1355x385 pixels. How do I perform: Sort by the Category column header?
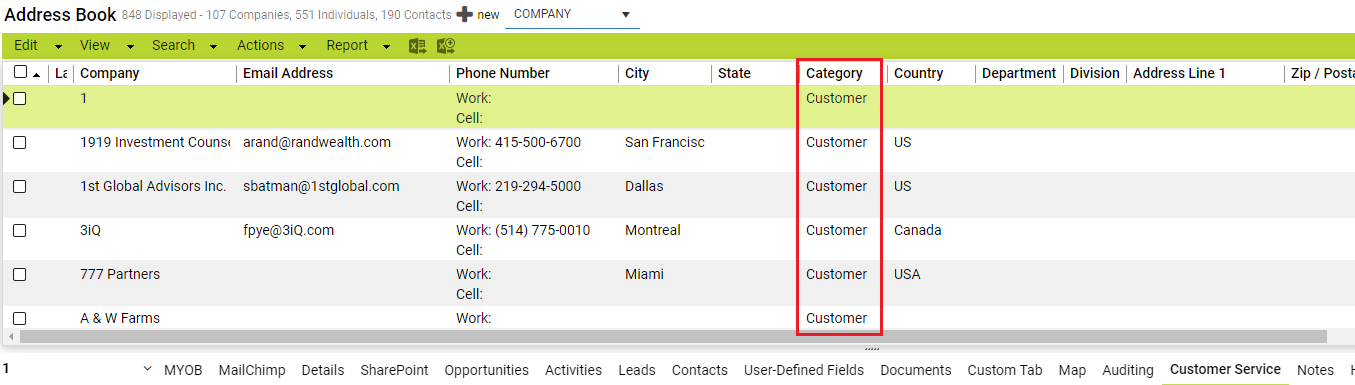click(834, 73)
